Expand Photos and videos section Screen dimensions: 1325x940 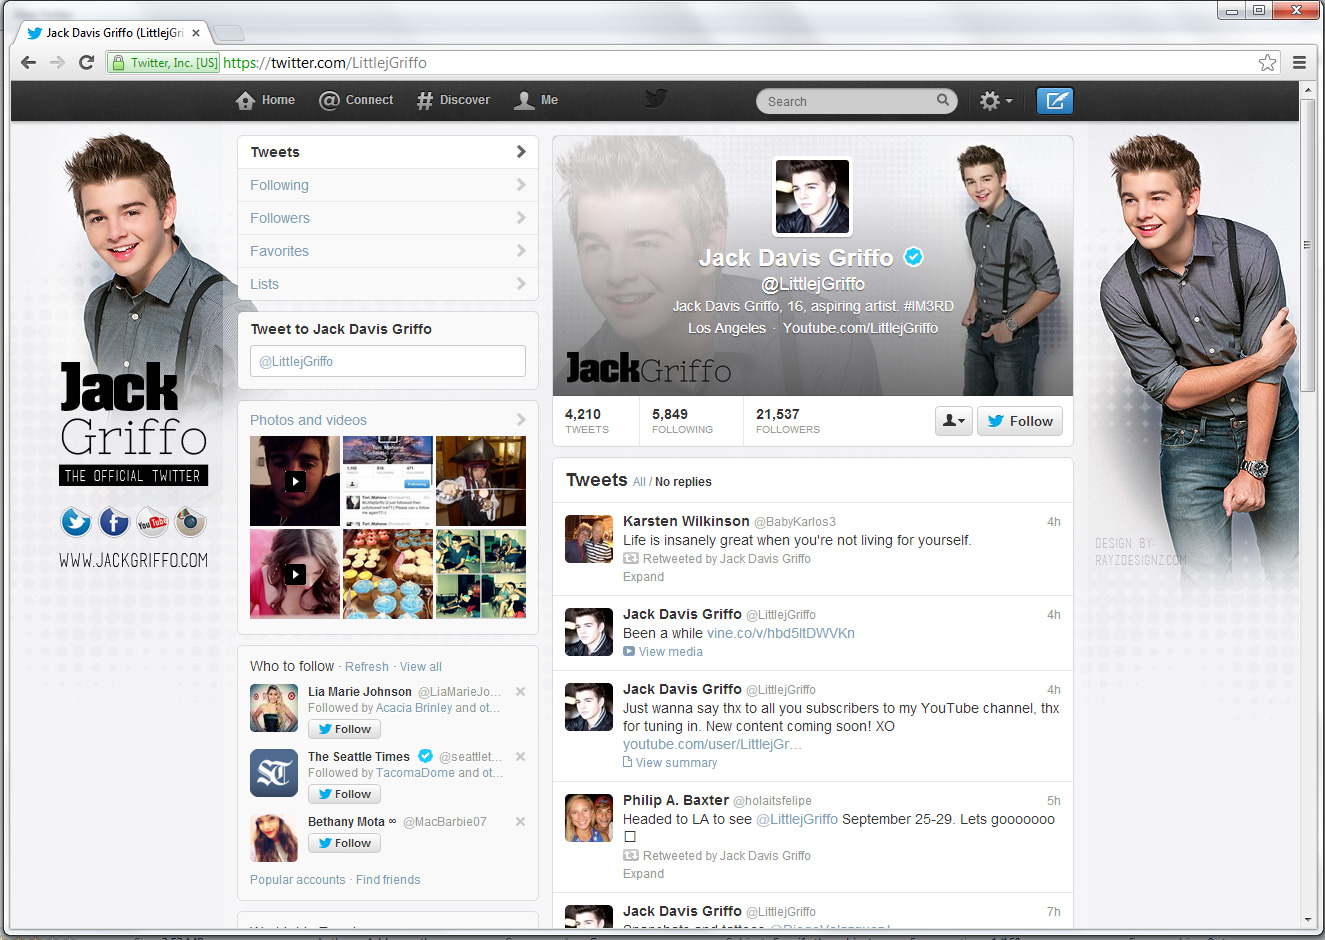click(387, 420)
